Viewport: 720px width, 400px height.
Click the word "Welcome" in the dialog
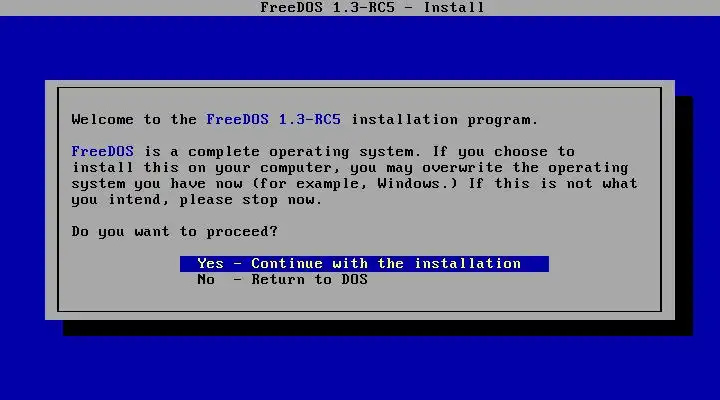[x=102, y=119]
